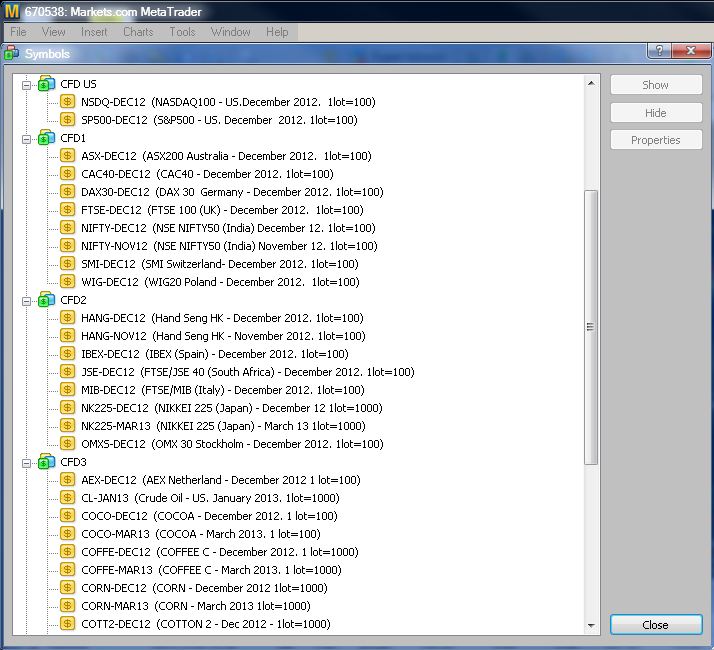Click the DAX30-DEC12 Germany description text
This screenshot has height=650, width=714.
(270, 192)
